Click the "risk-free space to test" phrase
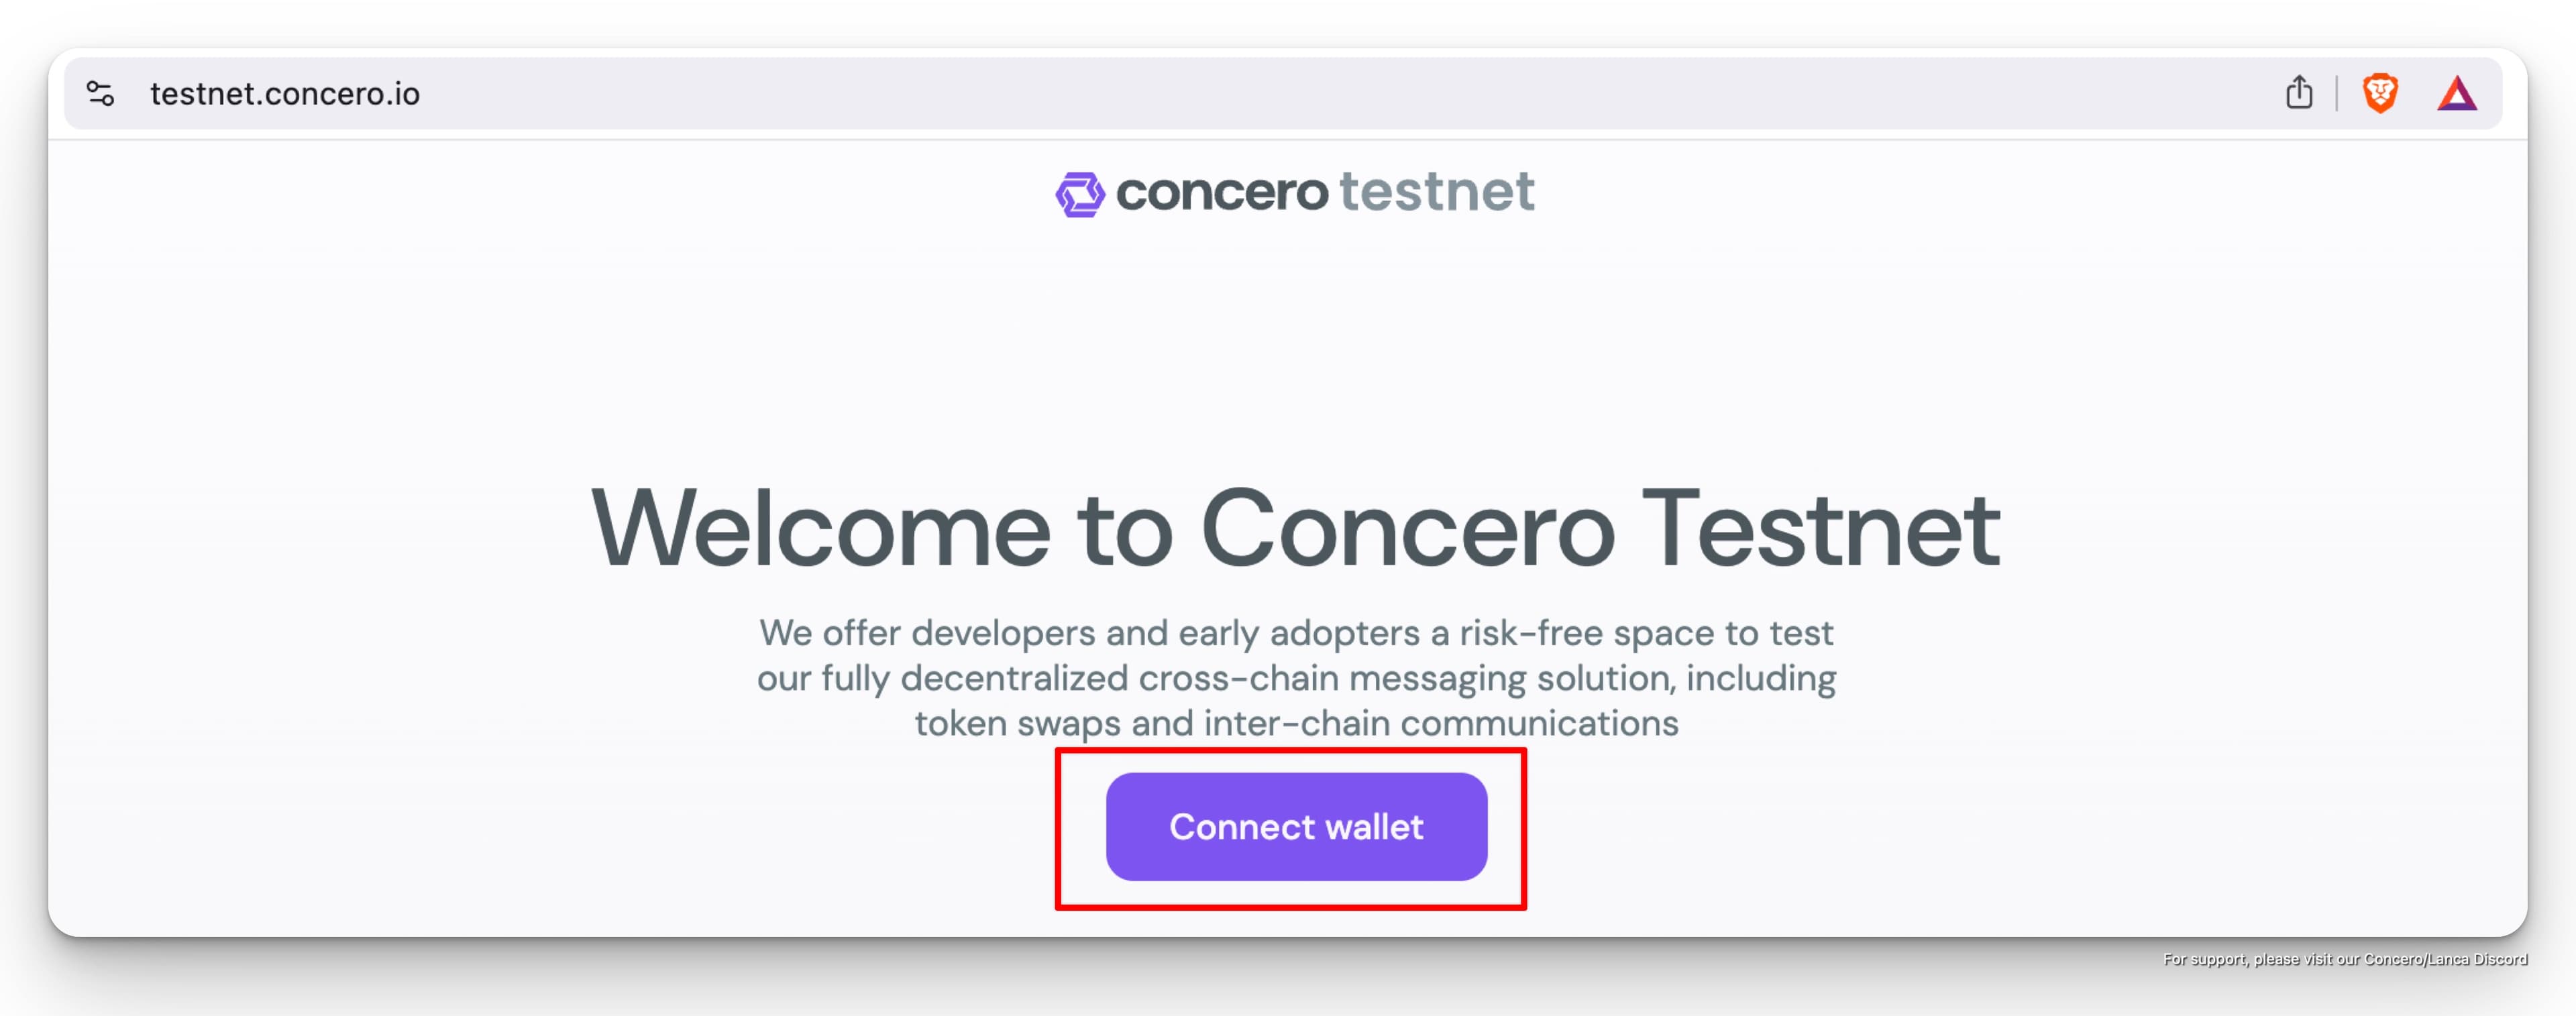This screenshot has height=1016, width=2576. pyautogui.click(x=1646, y=633)
